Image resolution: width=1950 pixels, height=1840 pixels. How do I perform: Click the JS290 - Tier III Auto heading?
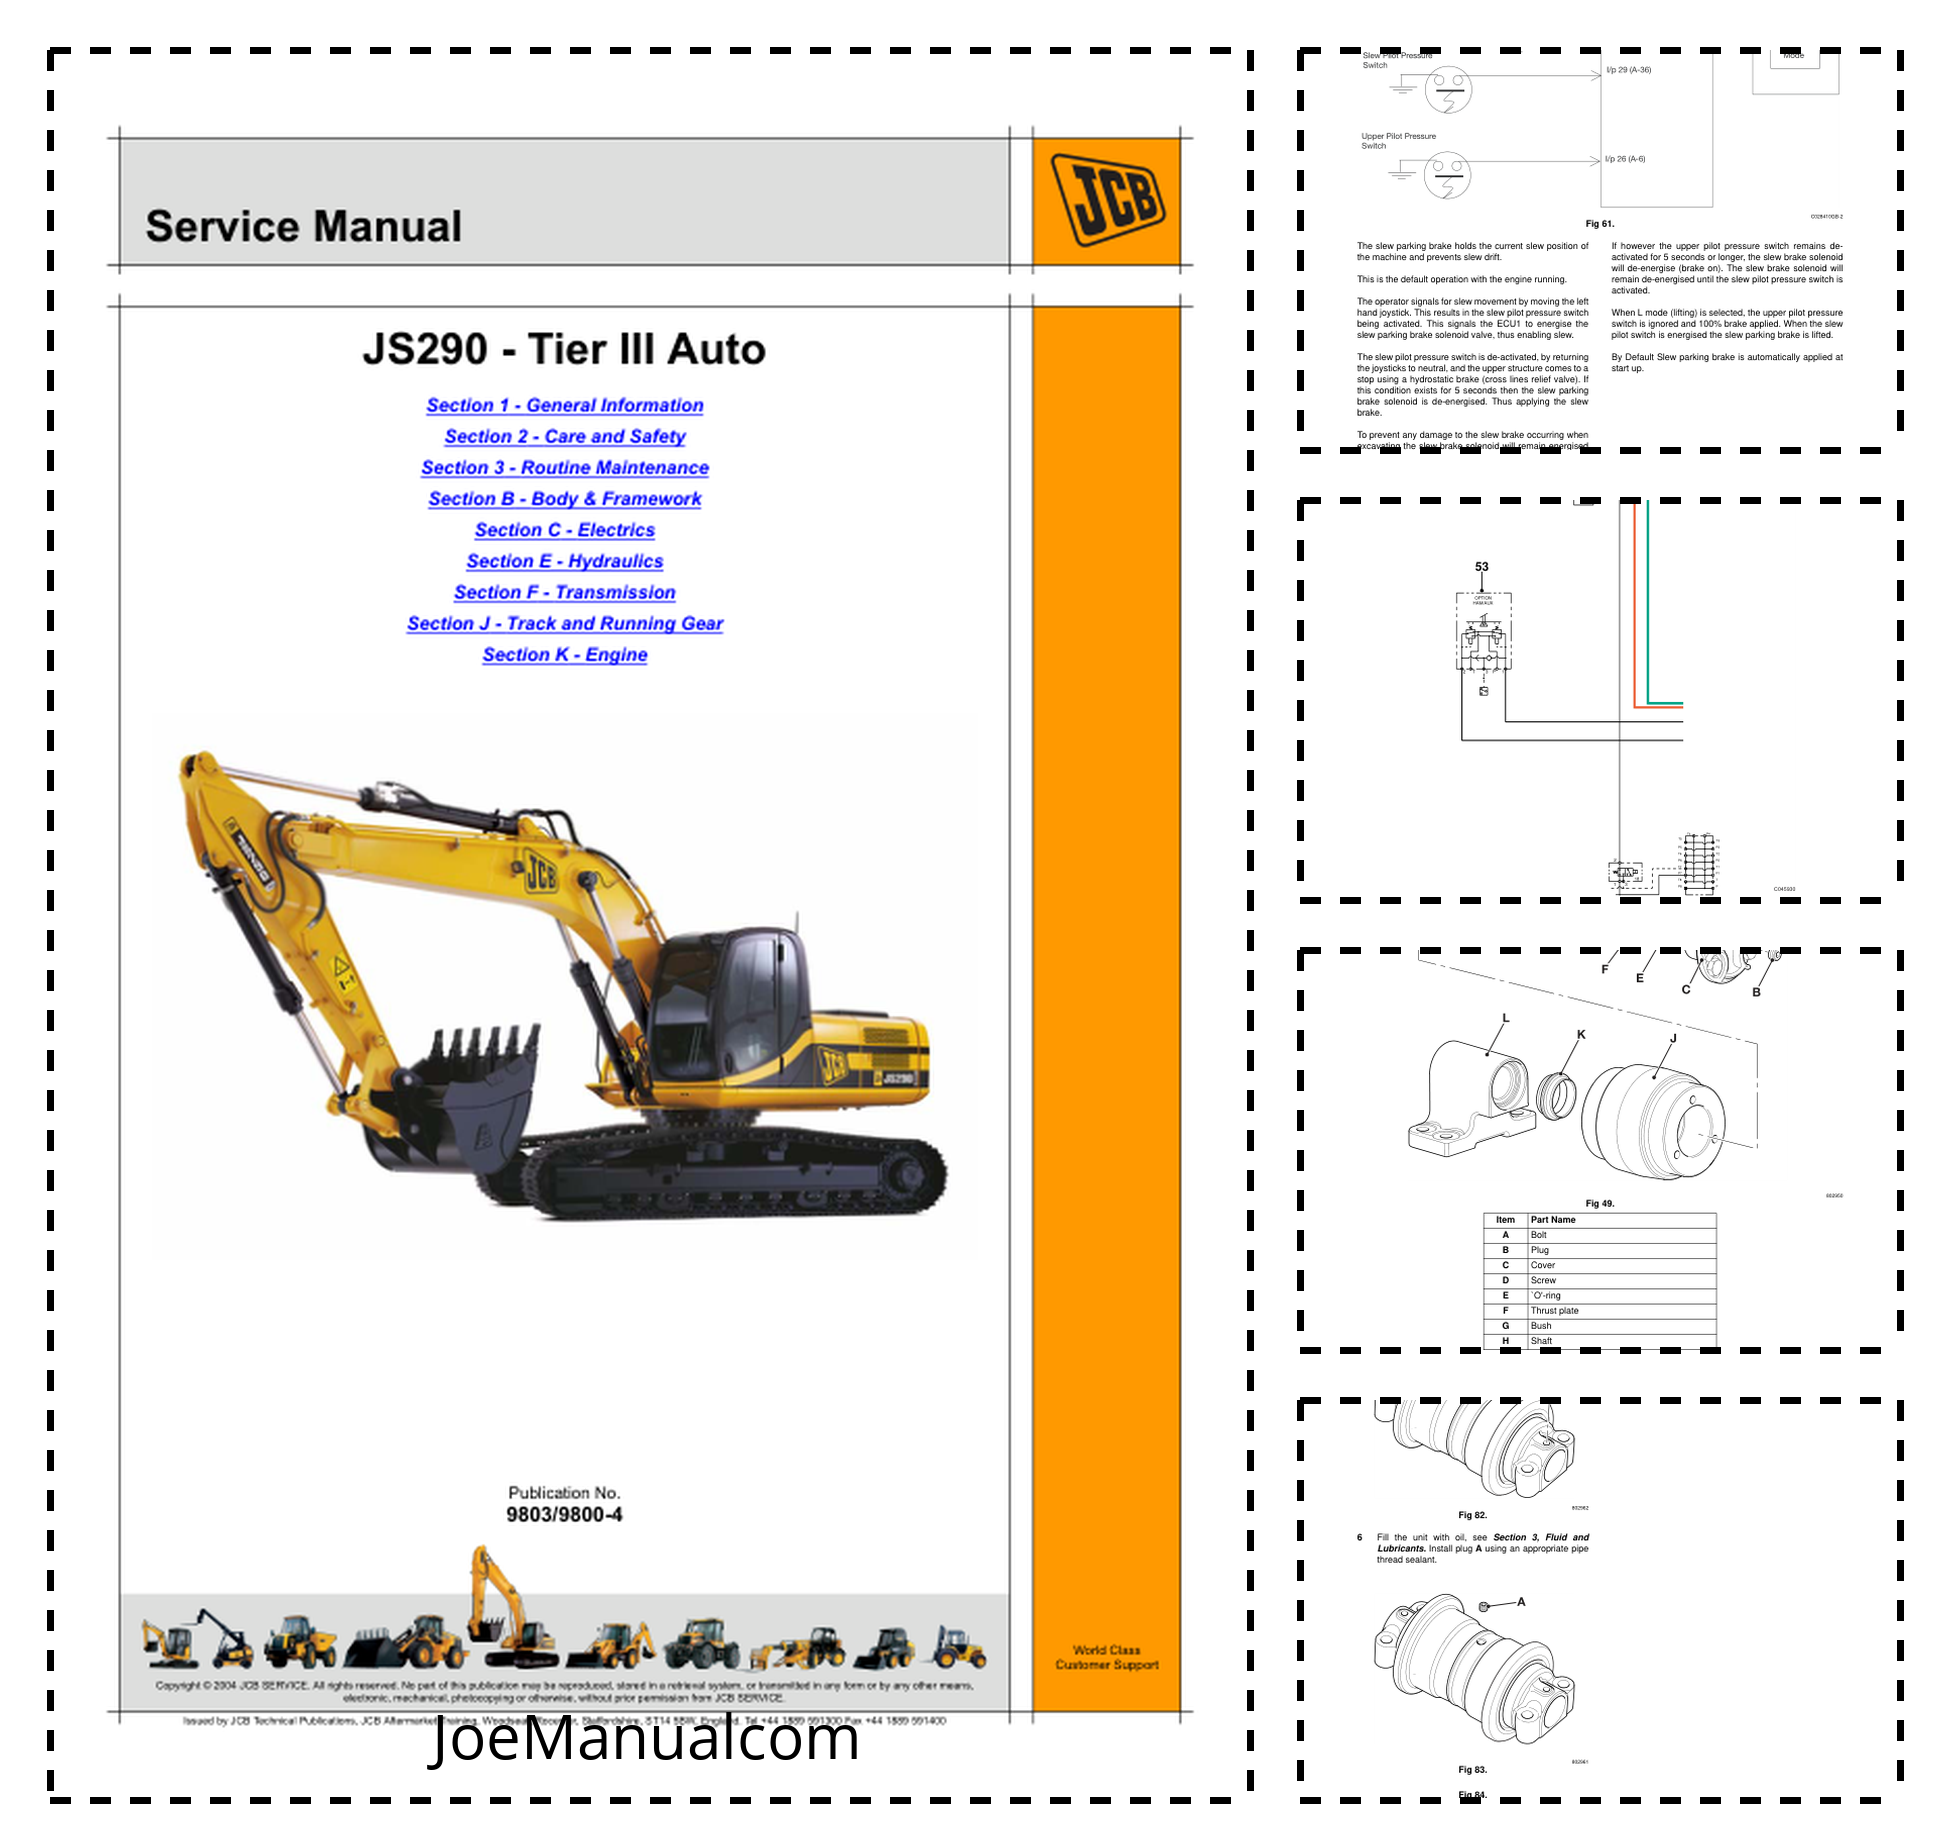coord(564,349)
